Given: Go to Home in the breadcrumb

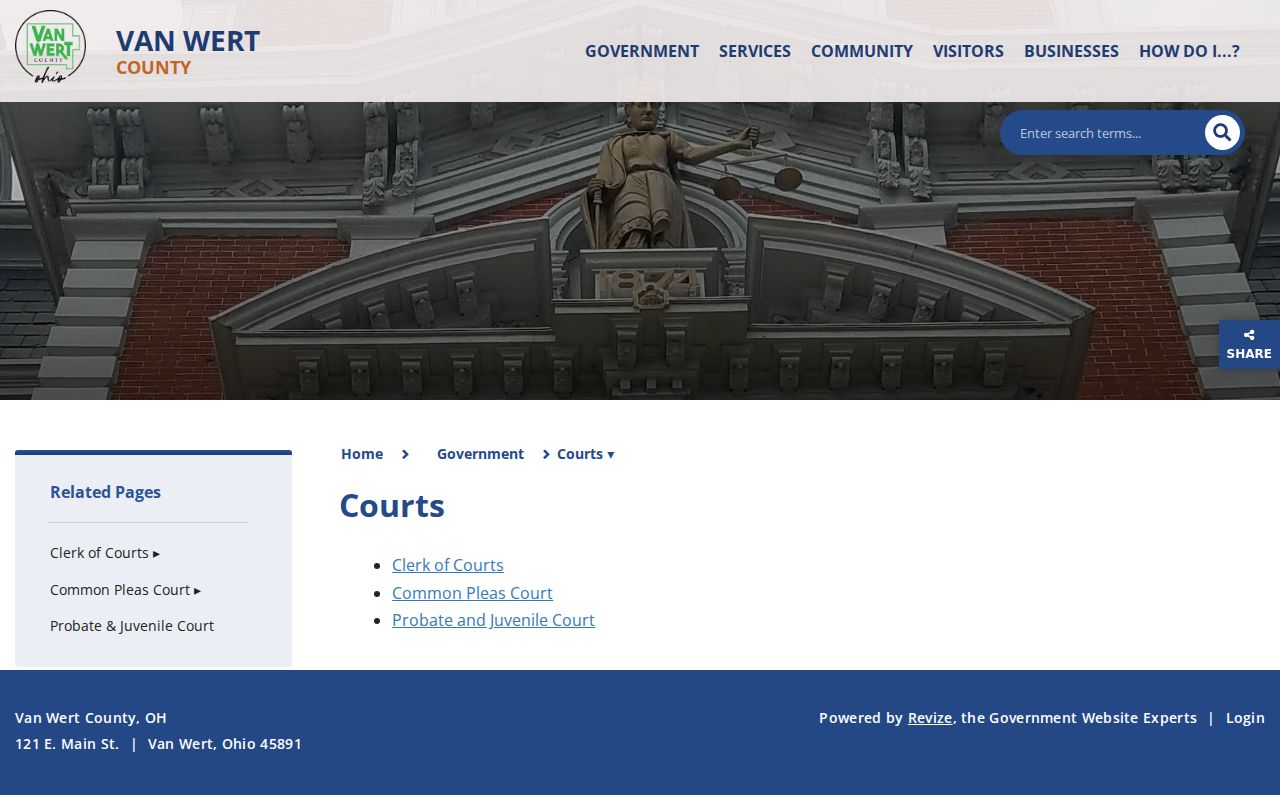Looking at the screenshot, I should [362, 454].
